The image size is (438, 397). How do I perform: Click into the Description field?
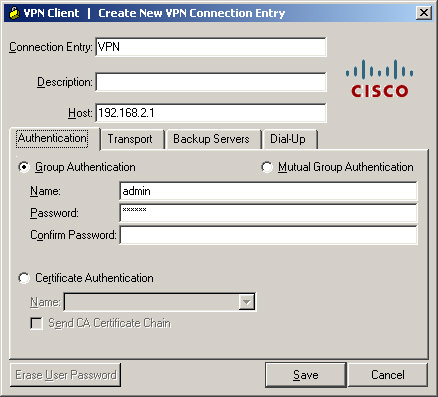211,82
